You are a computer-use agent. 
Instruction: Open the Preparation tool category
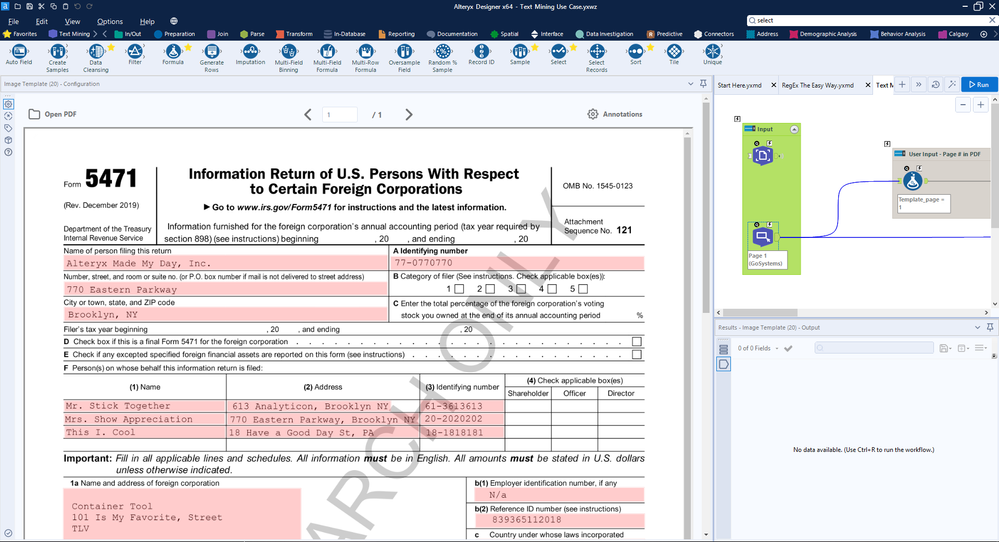(x=175, y=34)
